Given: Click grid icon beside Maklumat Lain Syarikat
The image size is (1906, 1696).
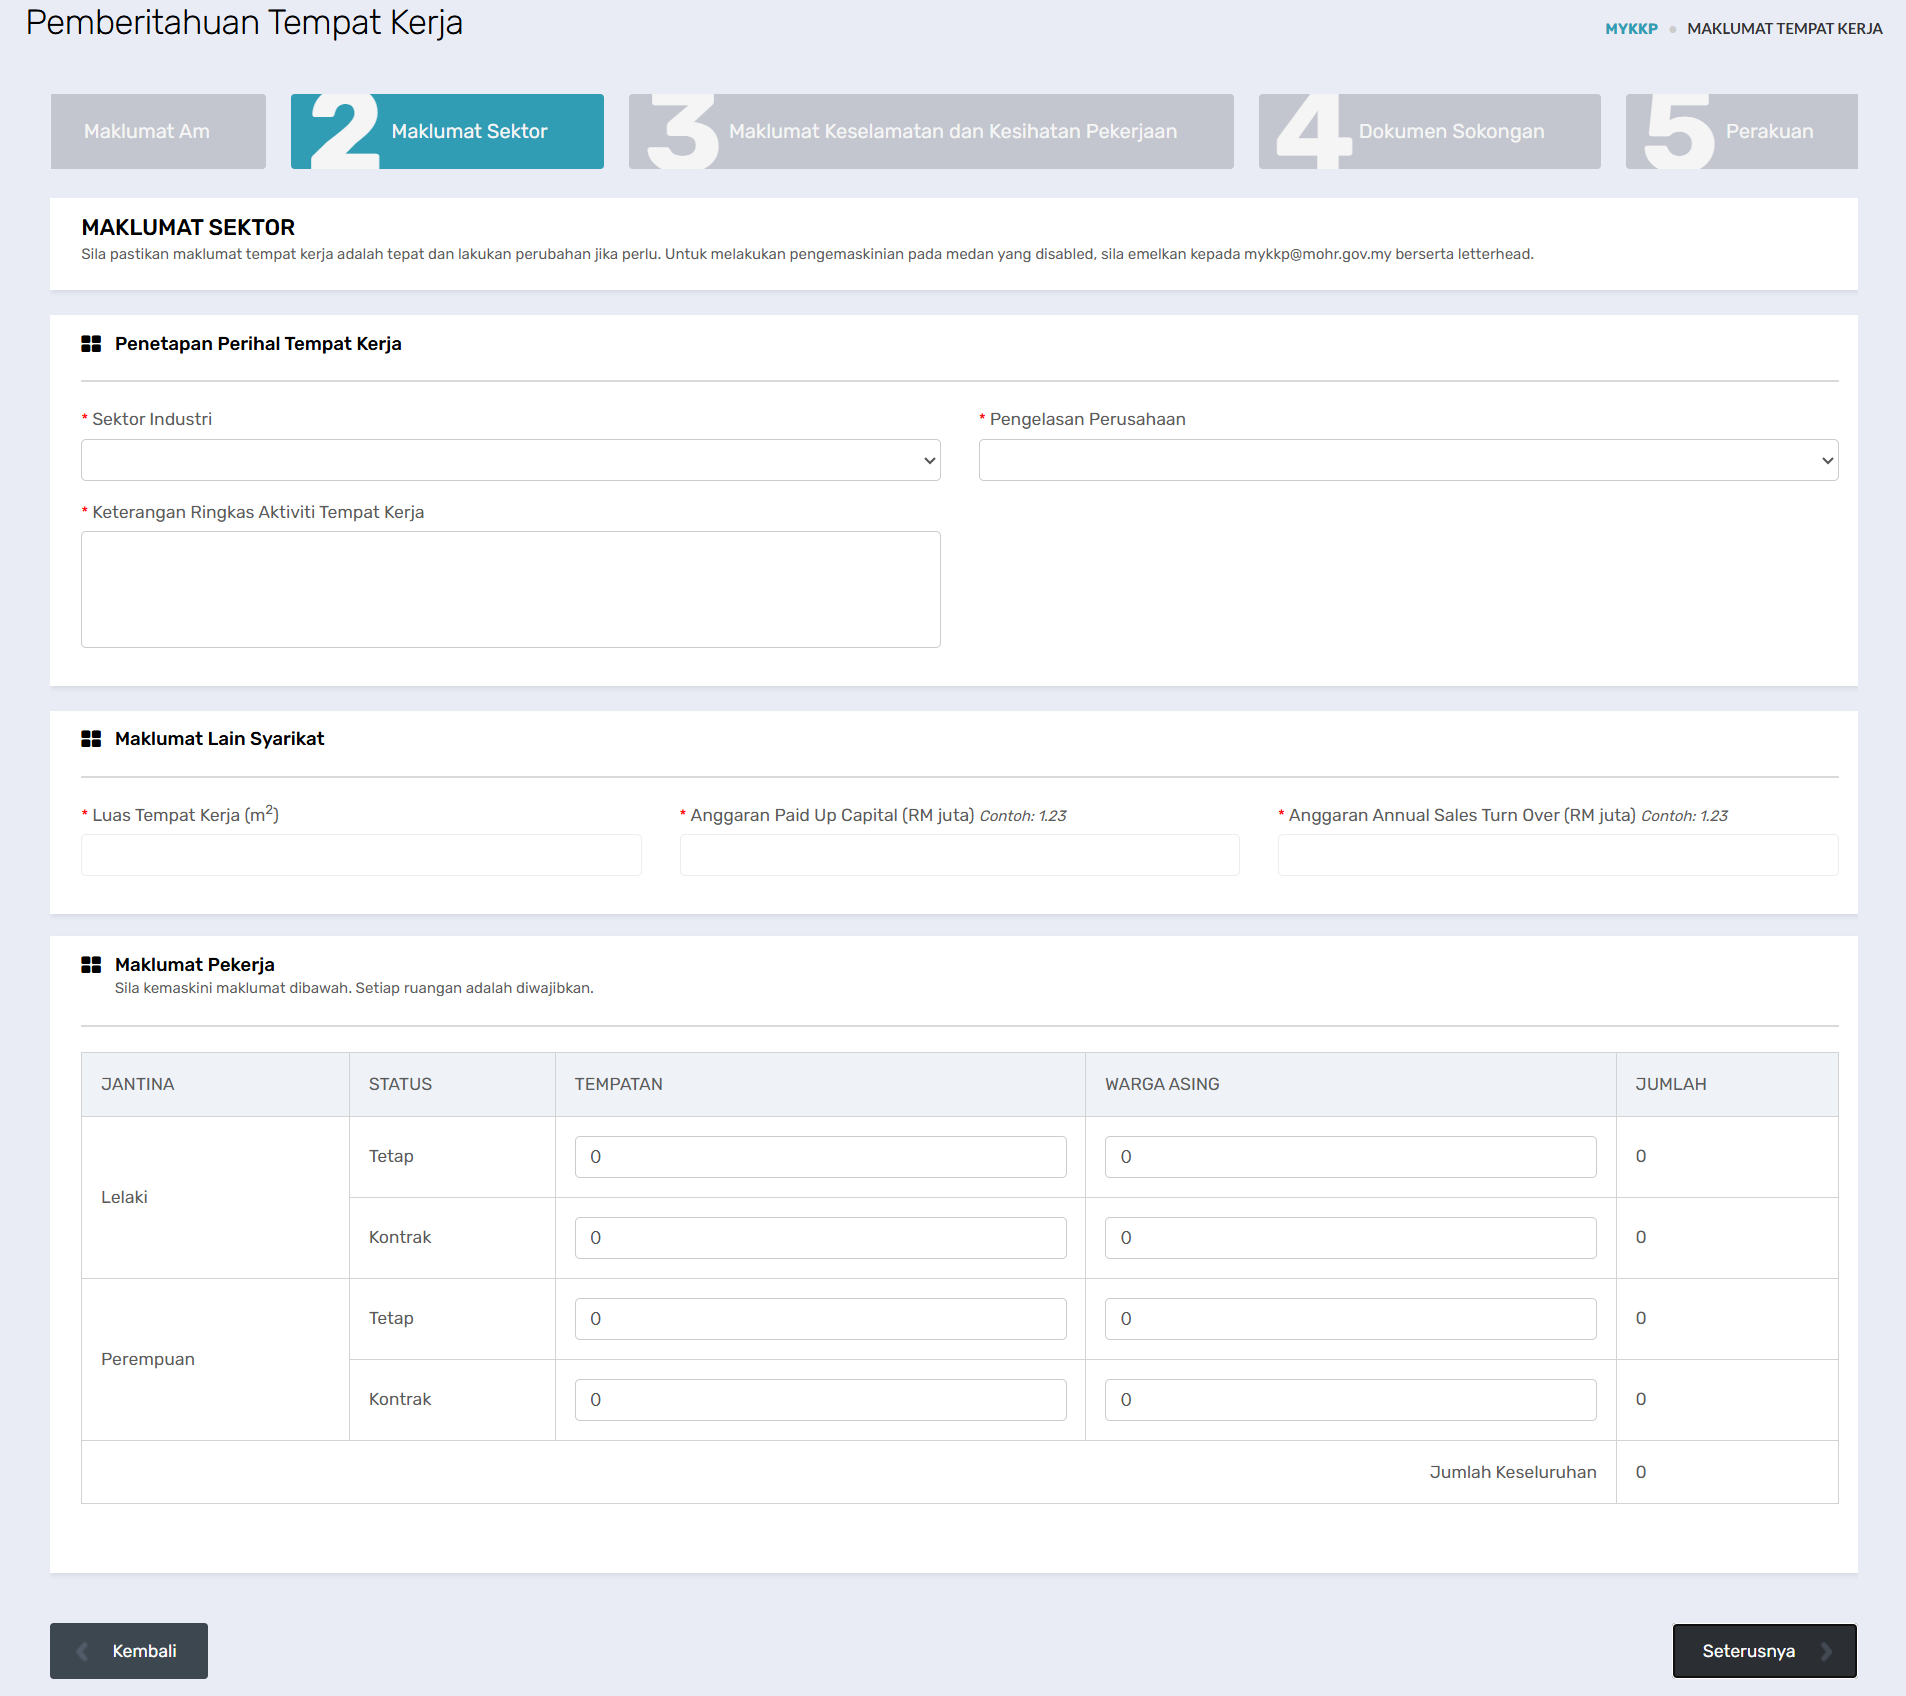Looking at the screenshot, I should click(x=91, y=739).
